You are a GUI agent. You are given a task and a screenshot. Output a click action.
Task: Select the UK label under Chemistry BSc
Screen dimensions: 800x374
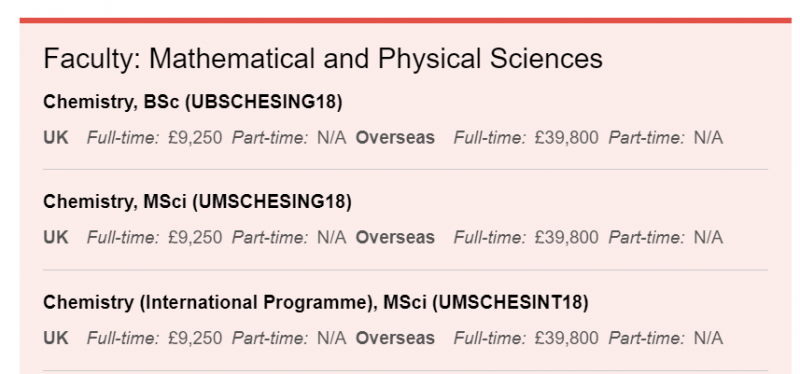56,138
